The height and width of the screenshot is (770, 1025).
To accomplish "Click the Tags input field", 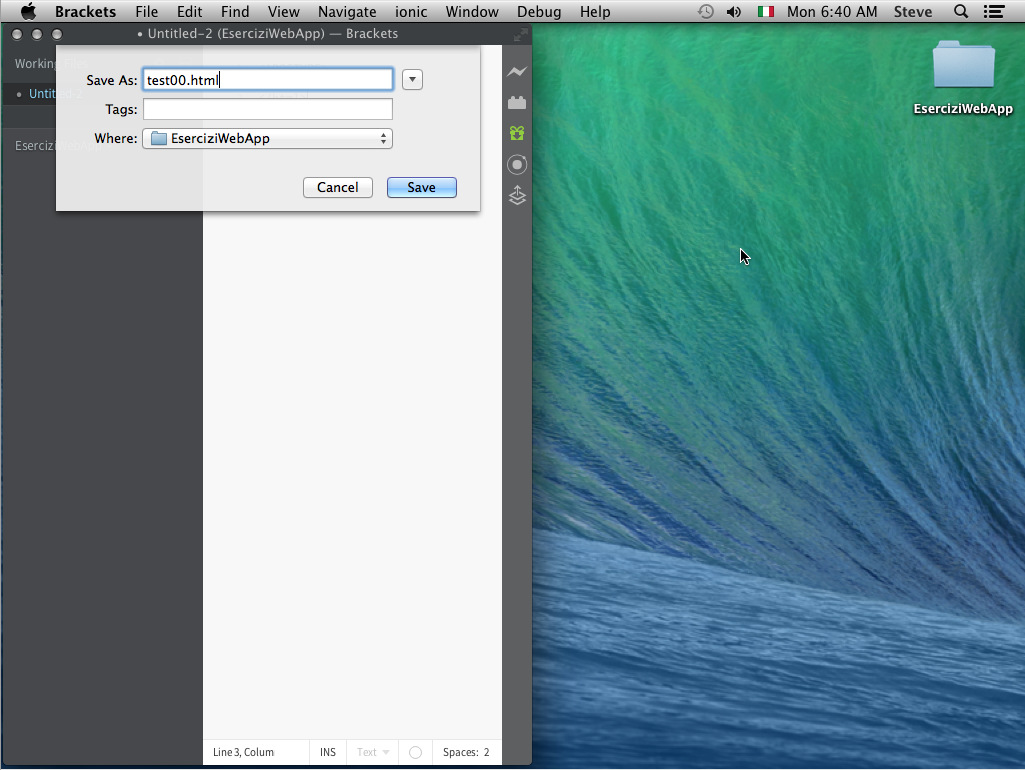I will pyautogui.click(x=267, y=109).
